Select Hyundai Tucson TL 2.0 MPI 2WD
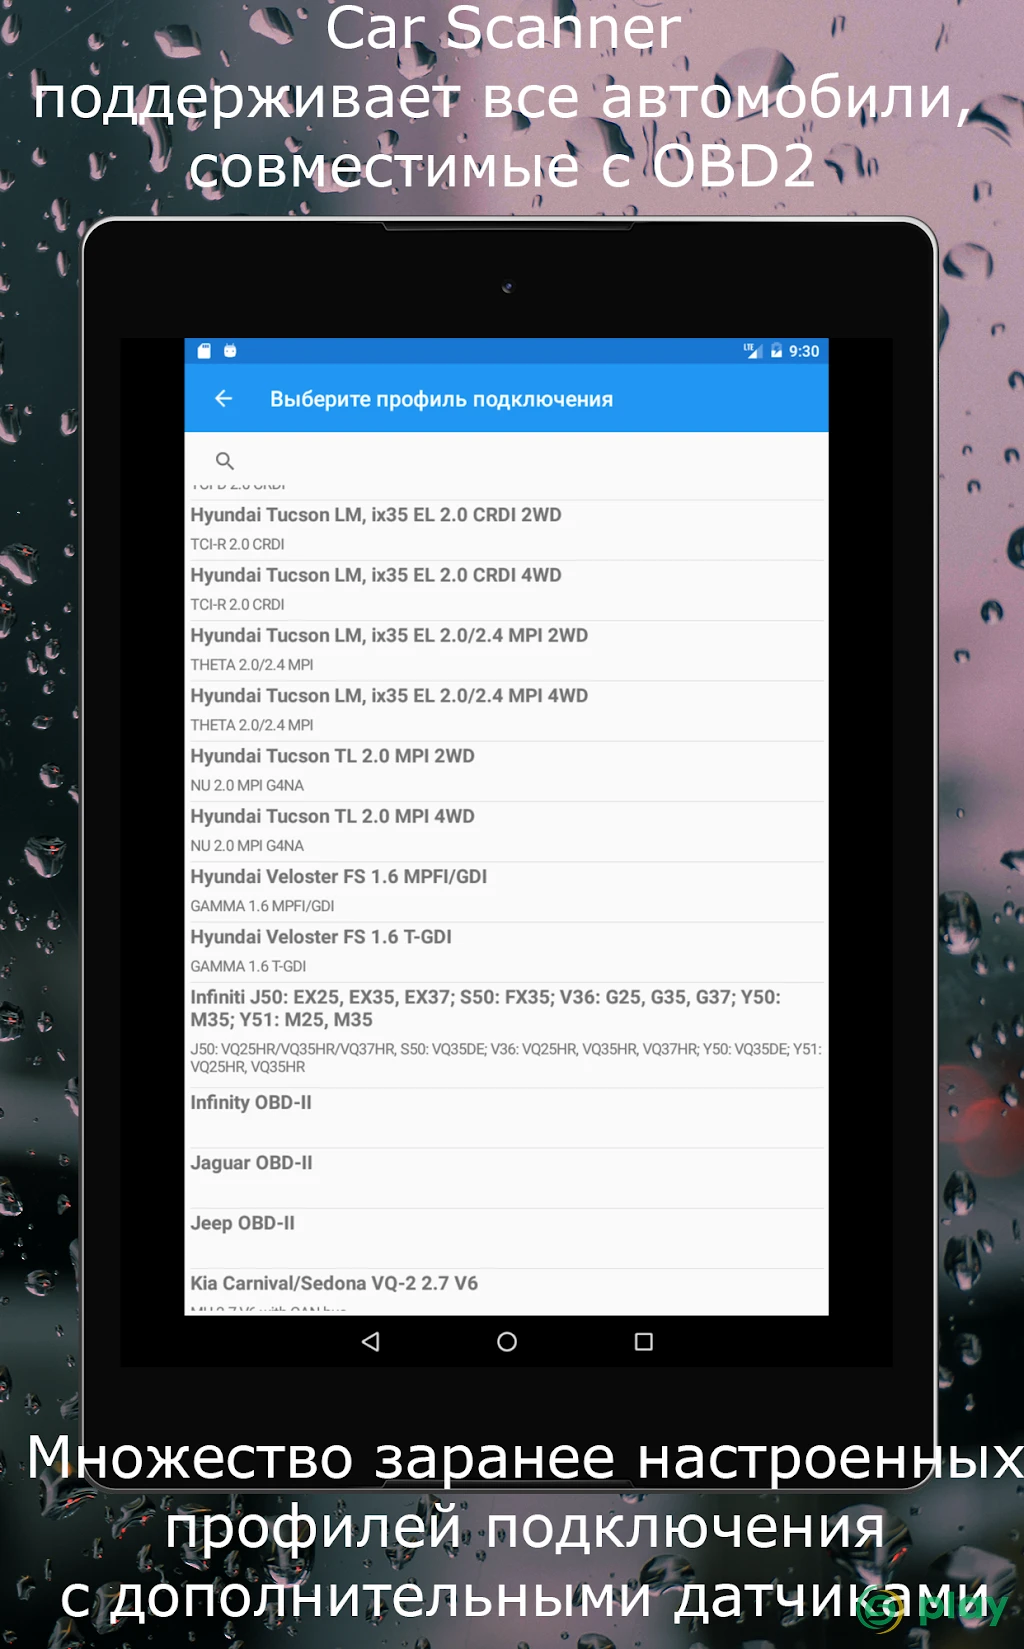Image resolution: width=1024 pixels, height=1649 pixels. (x=506, y=770)
